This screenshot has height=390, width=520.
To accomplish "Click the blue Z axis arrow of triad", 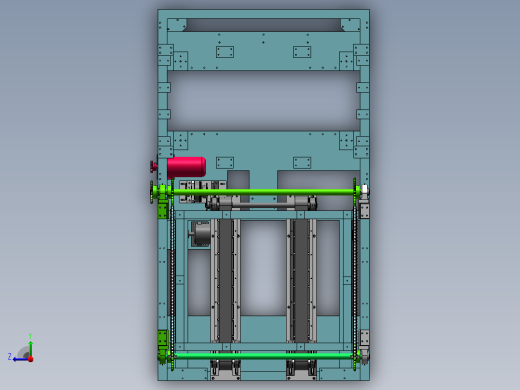I will pyautogui.click(x=20, y=359).
